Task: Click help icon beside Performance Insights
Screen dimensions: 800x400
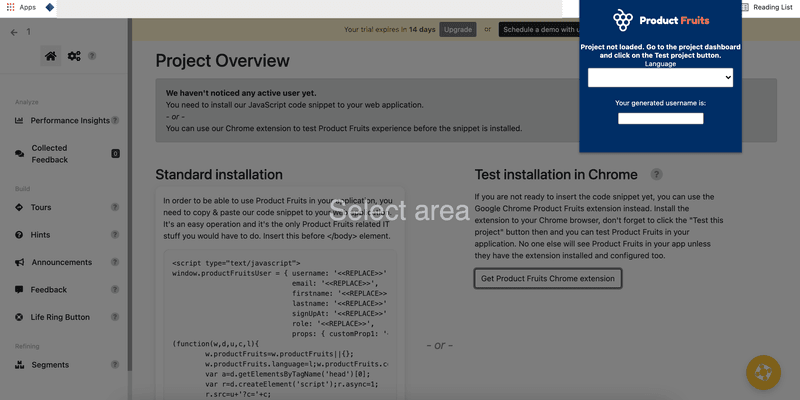Action: pyautogui.click(x=115, y=121)
